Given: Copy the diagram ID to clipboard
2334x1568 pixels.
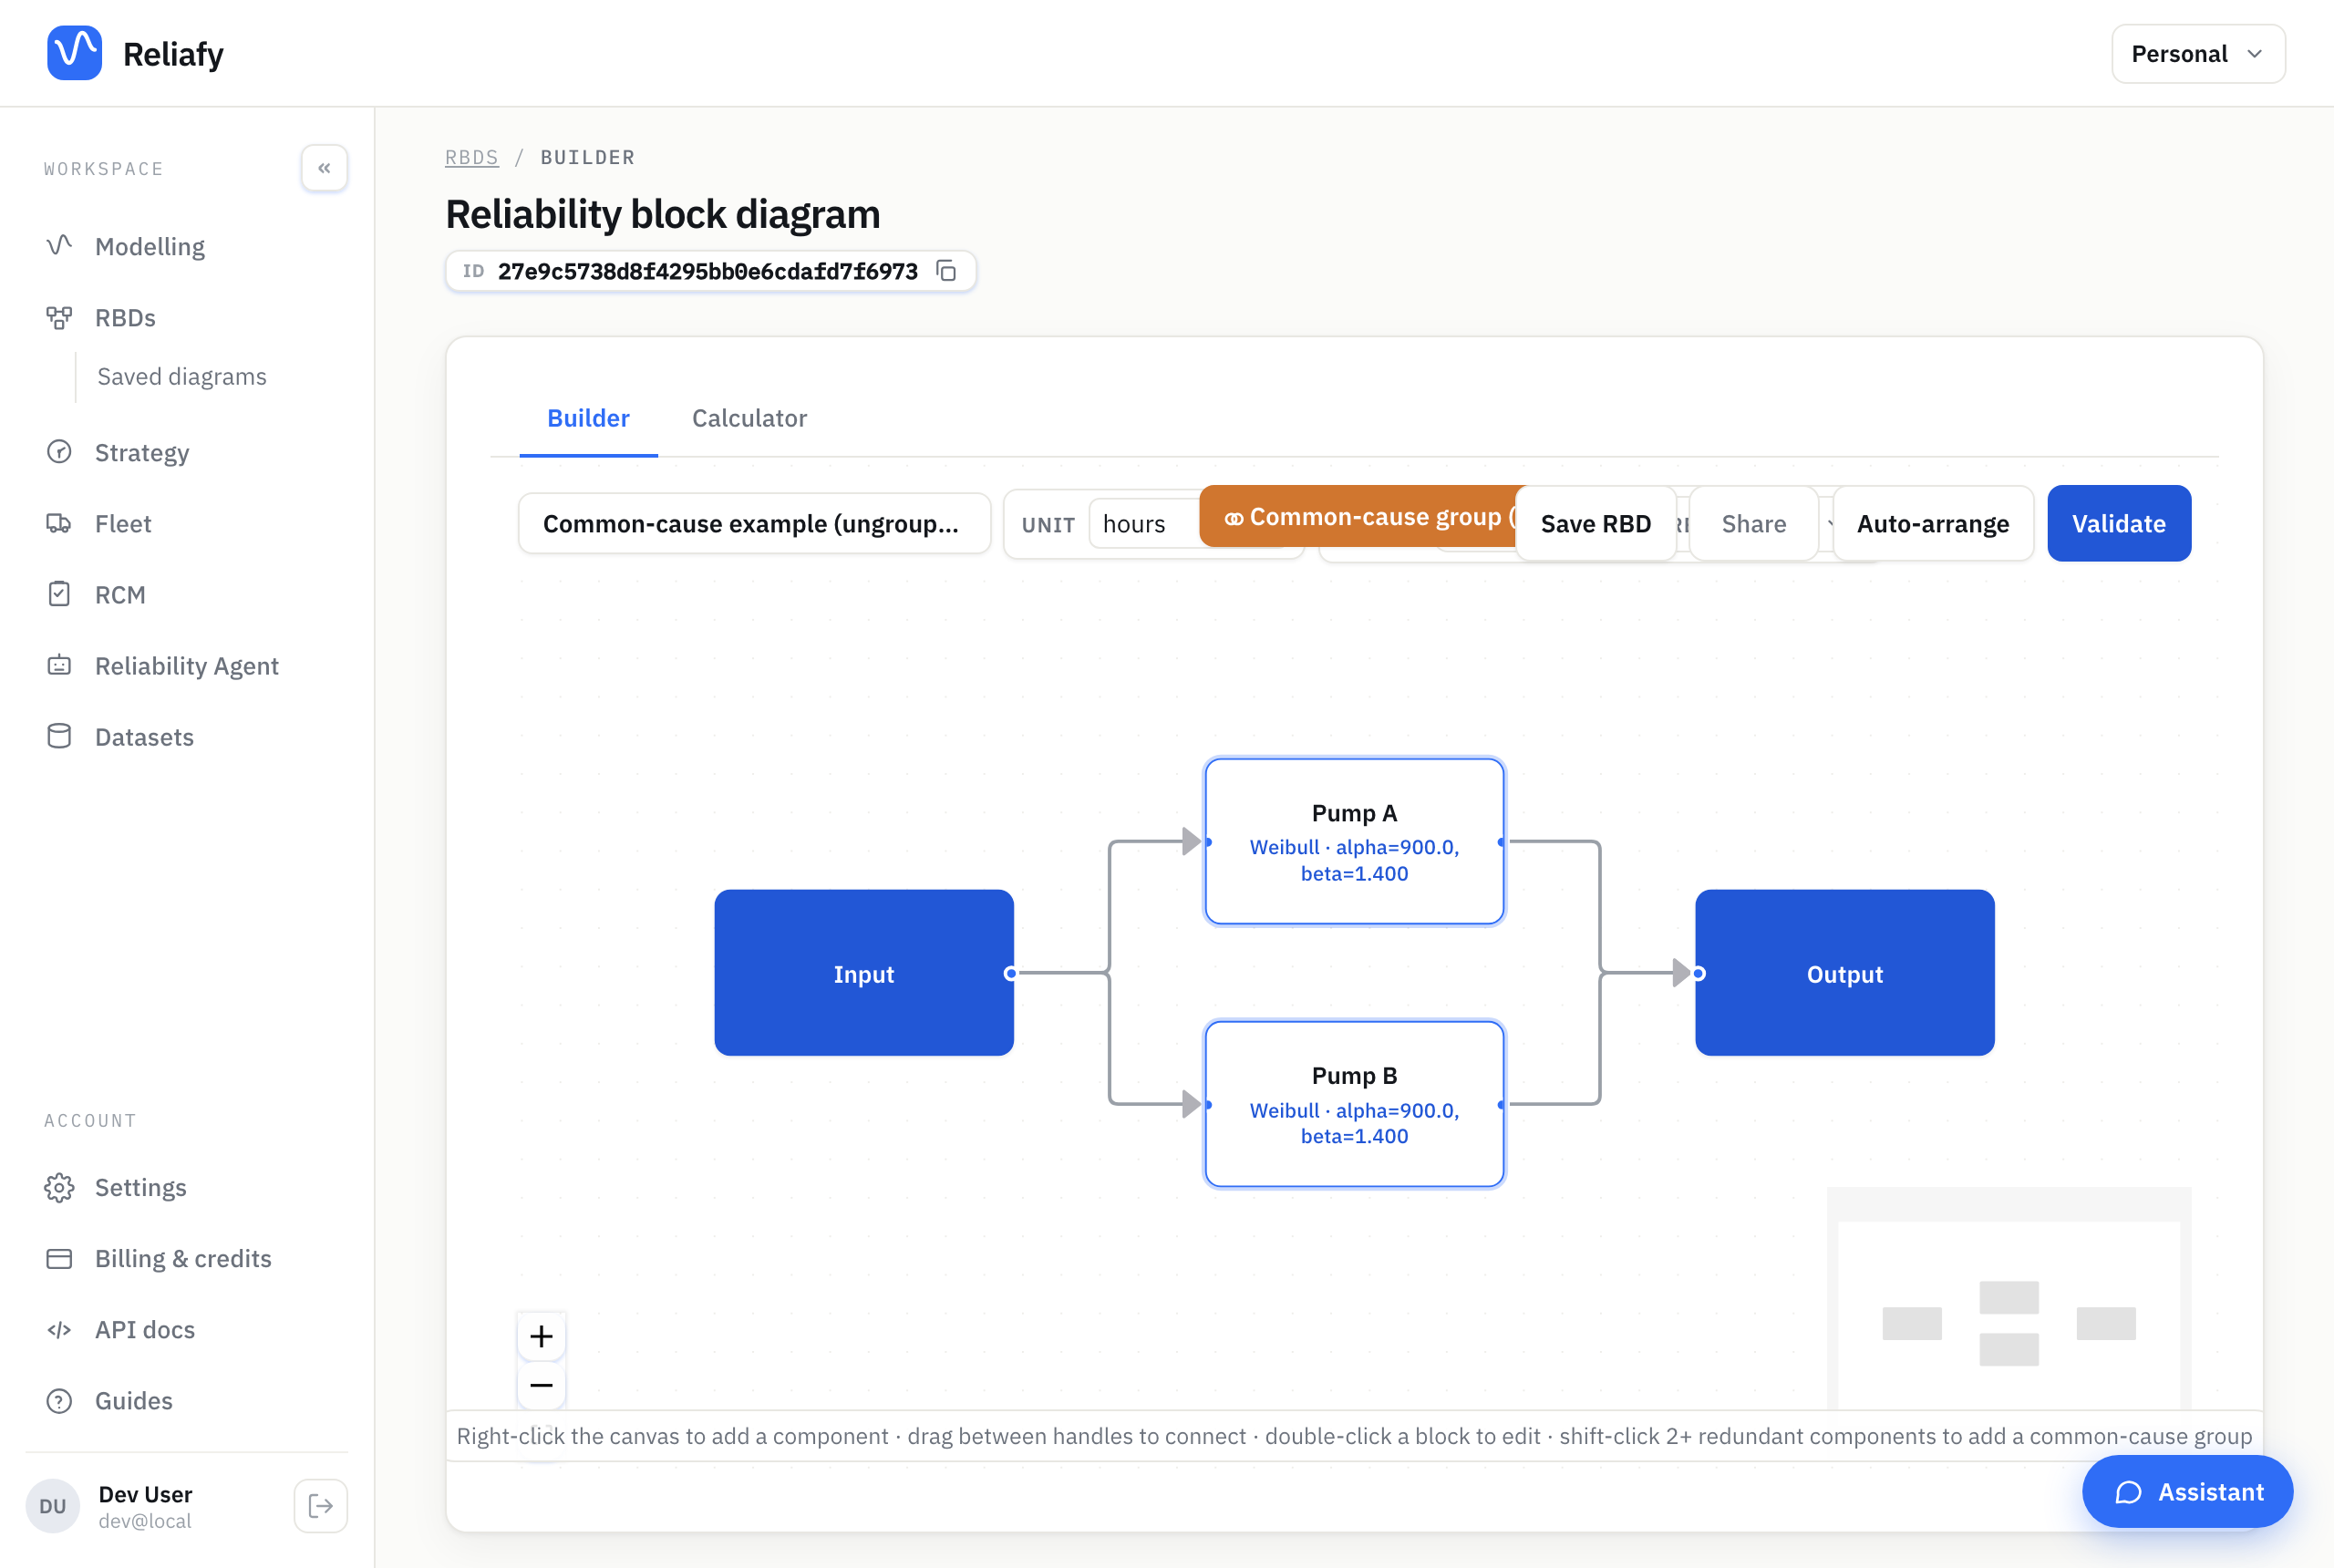Looking at the screenshot, I should pyautogui.click(x=946, y=271).
